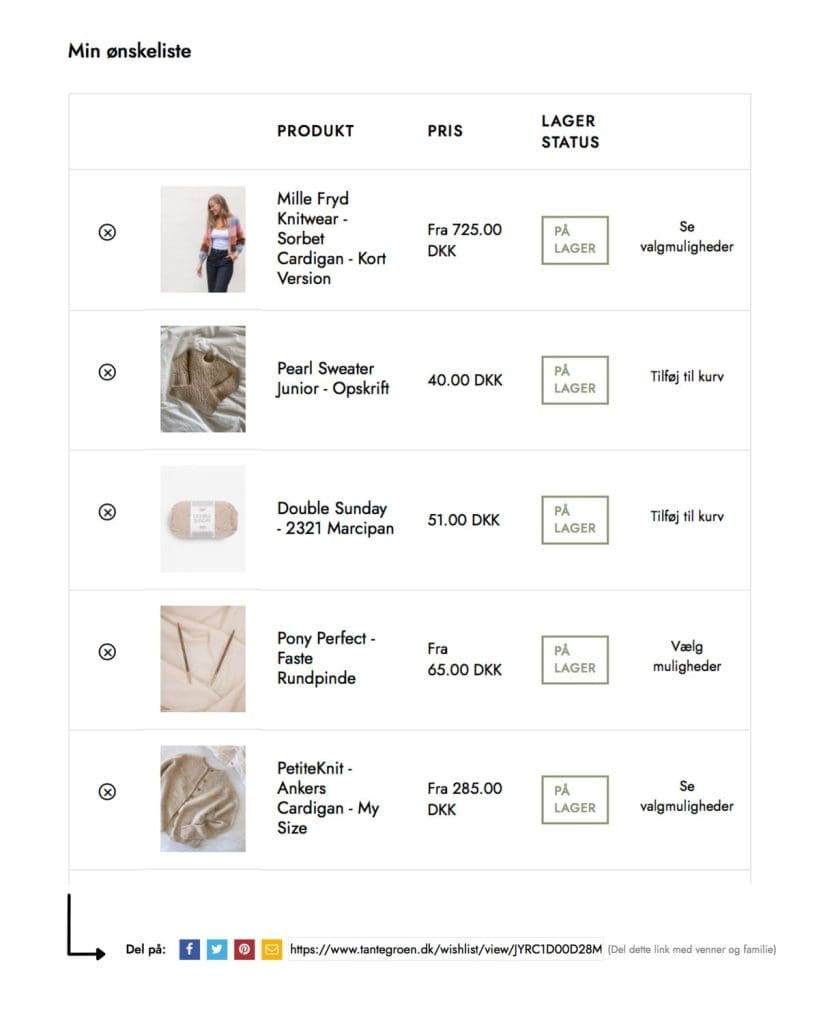This screenshot has width=819, height=1024.
Task: See options for PetiteKnit Ankers Cardigan
Action: 686,797
